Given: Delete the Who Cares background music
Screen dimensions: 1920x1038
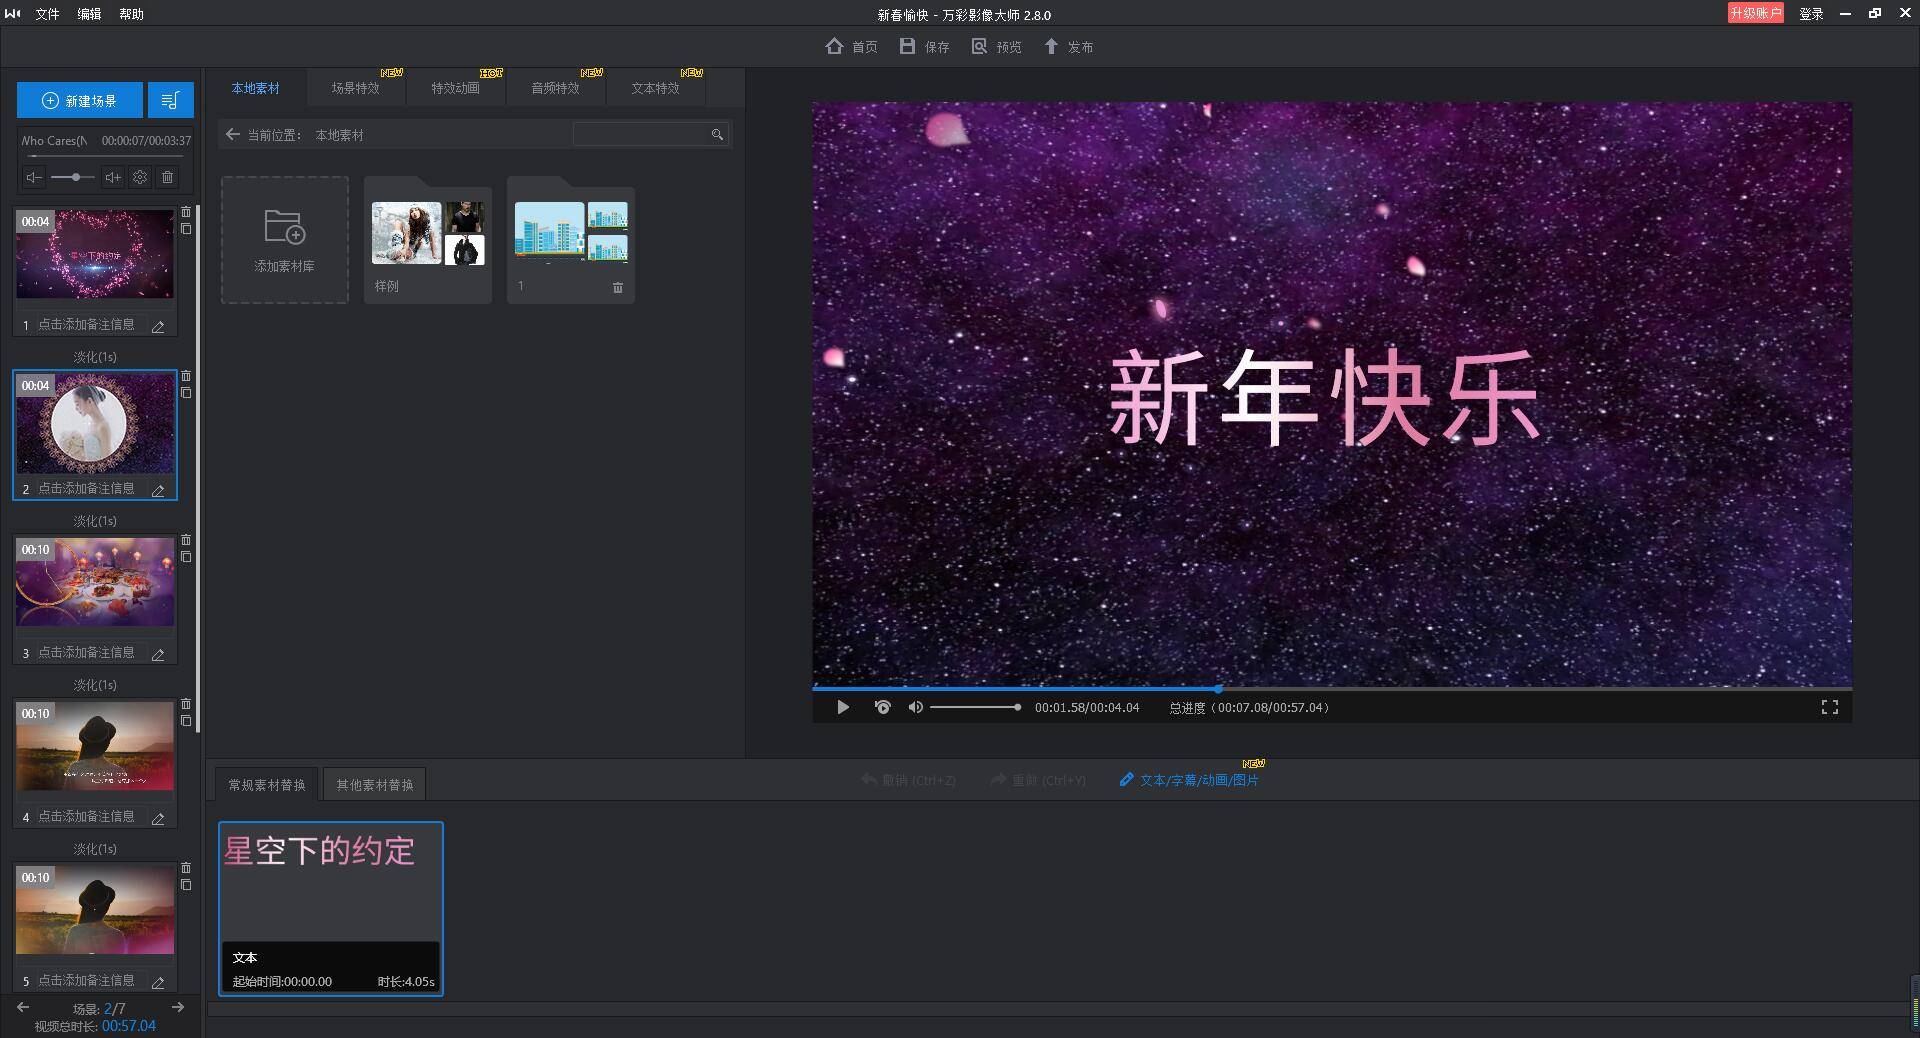Looking at the screenshot, I should [x=168, y=177].
